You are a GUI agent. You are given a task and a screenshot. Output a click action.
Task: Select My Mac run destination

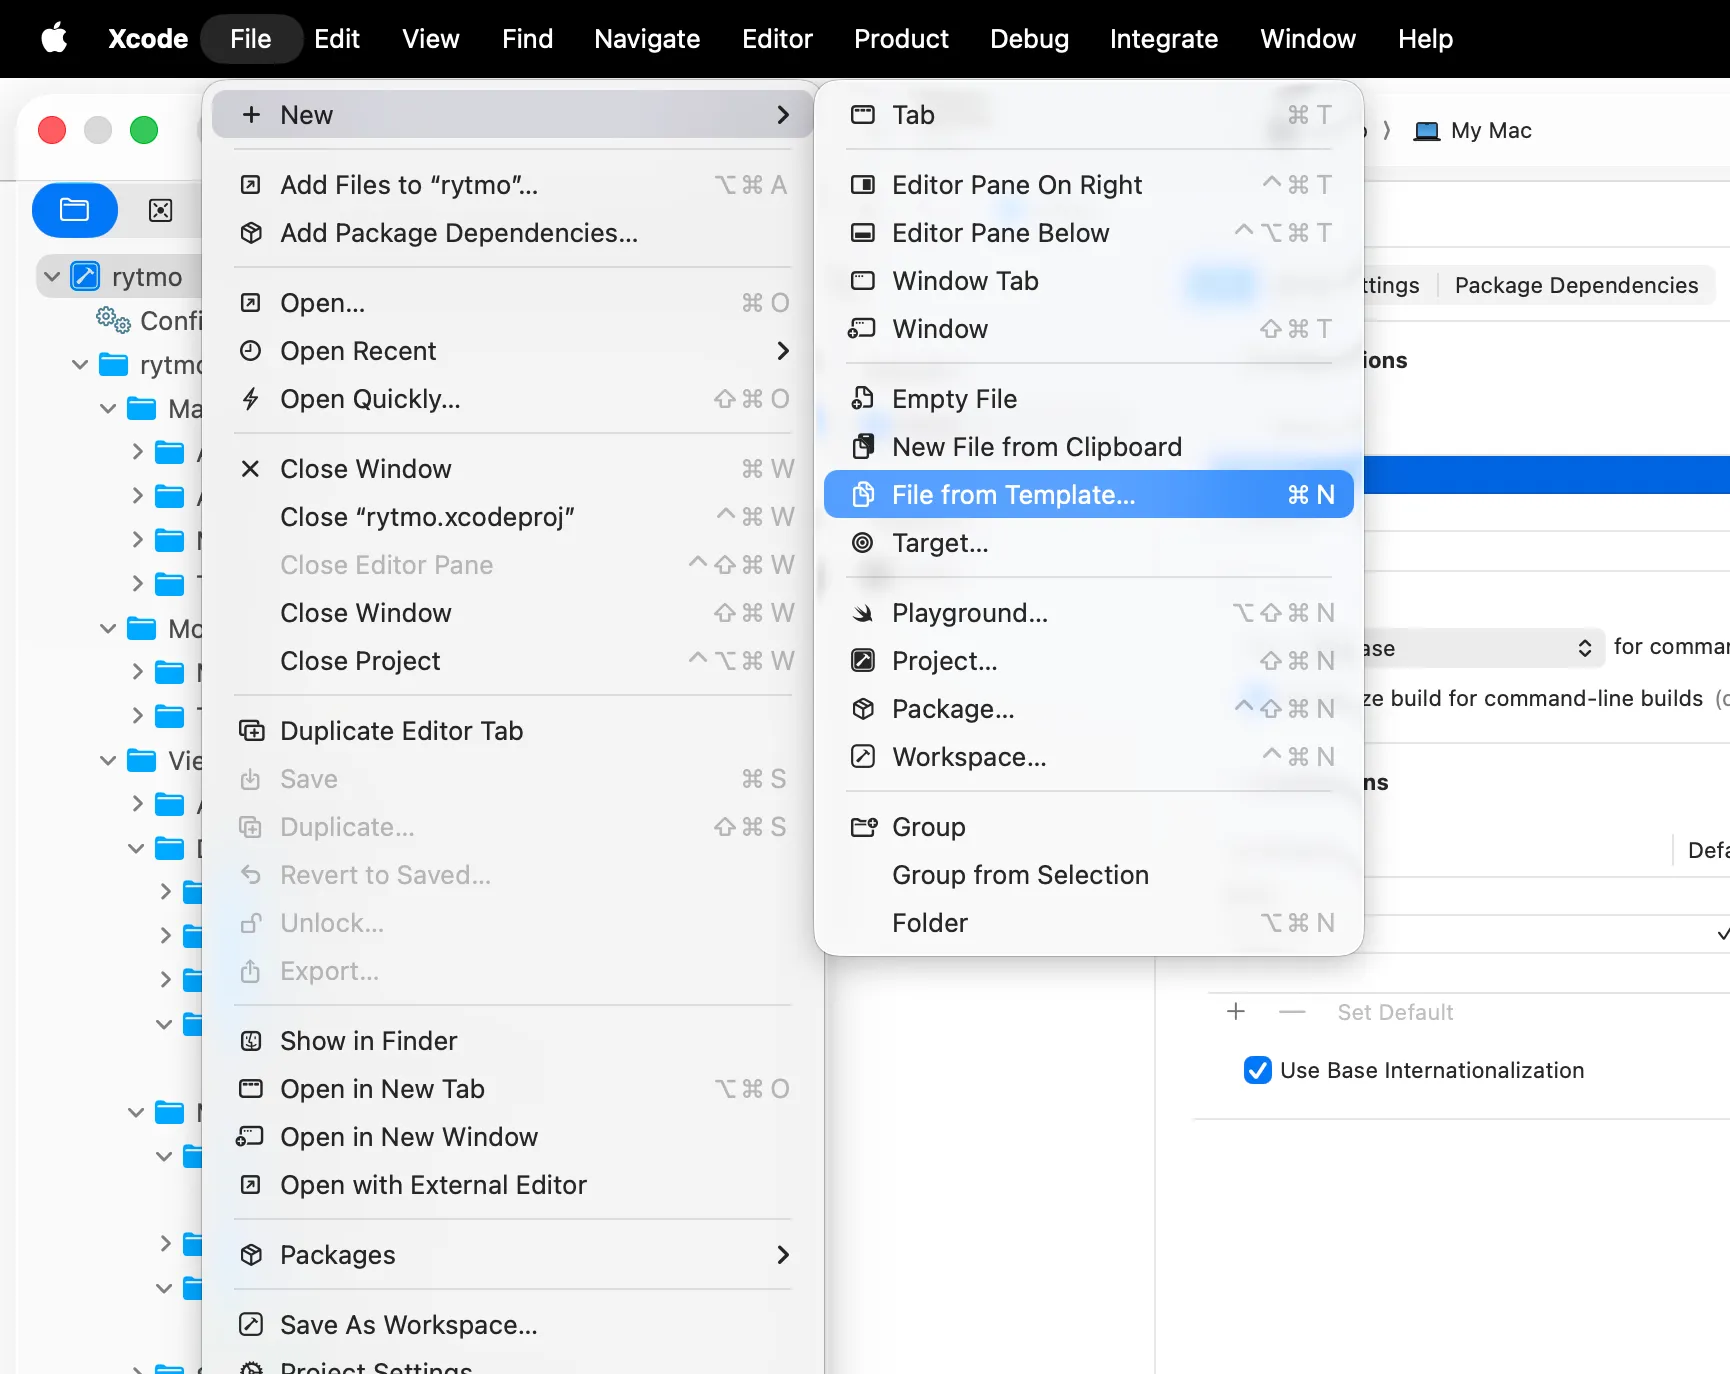[1473, 131]
